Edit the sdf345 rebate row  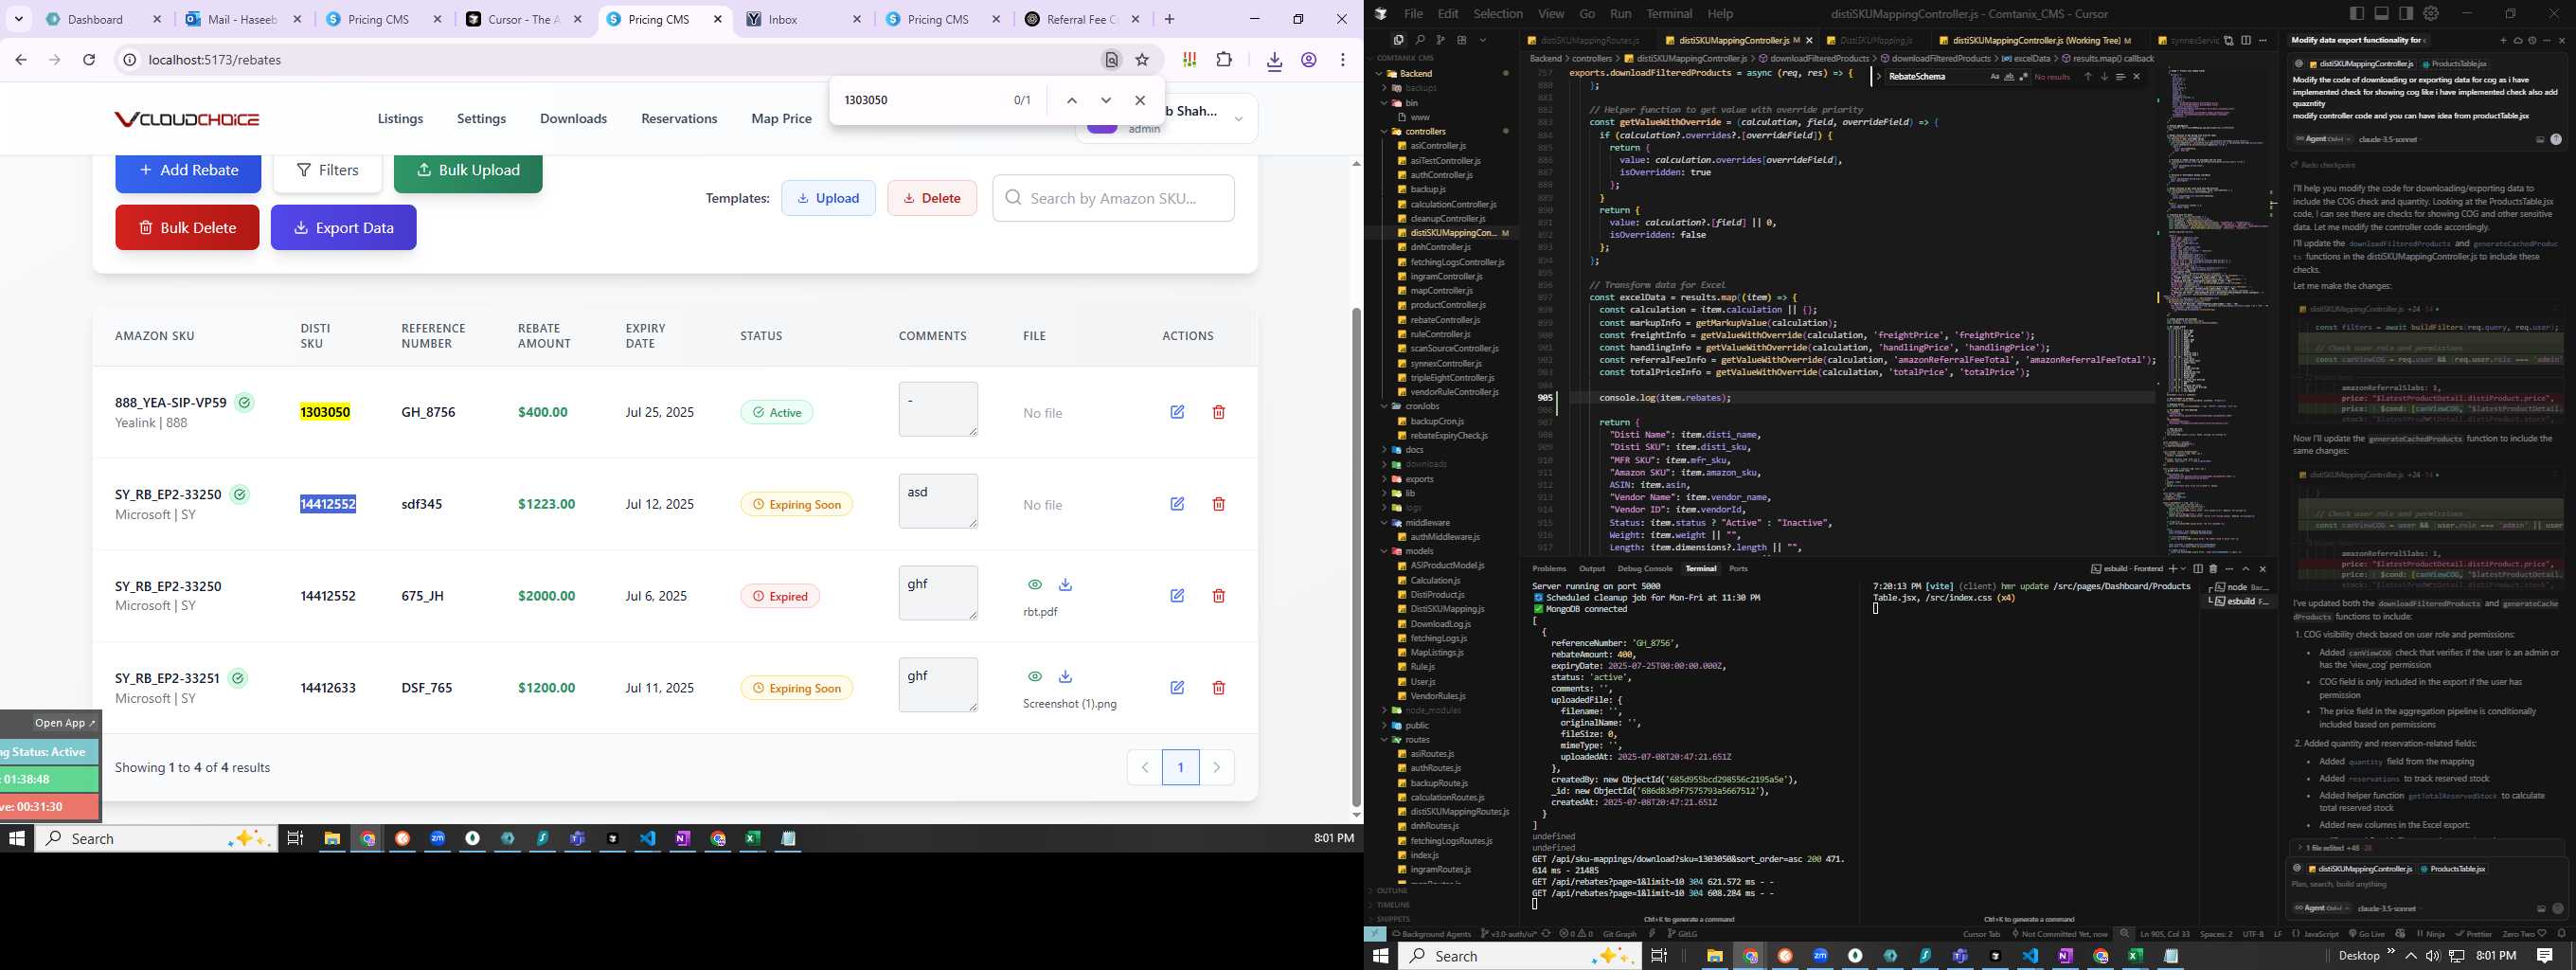pos(1177,504)
